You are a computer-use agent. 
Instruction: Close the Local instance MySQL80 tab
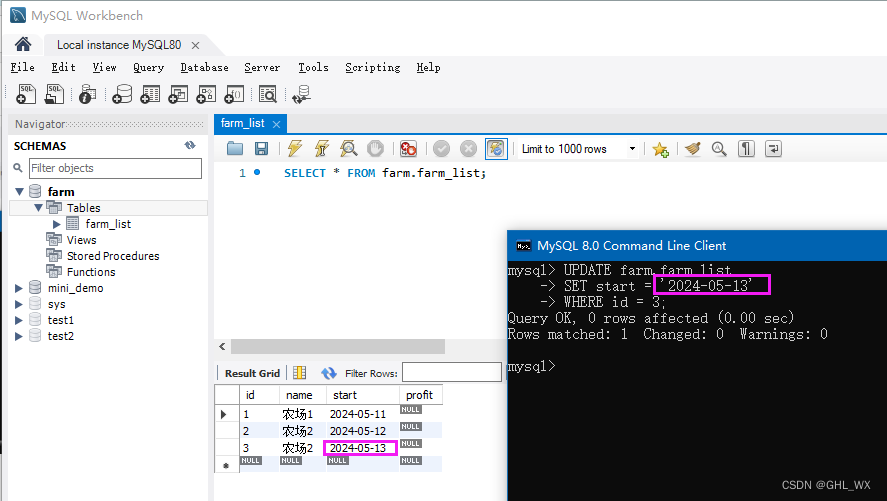click(x=195, y=45)
